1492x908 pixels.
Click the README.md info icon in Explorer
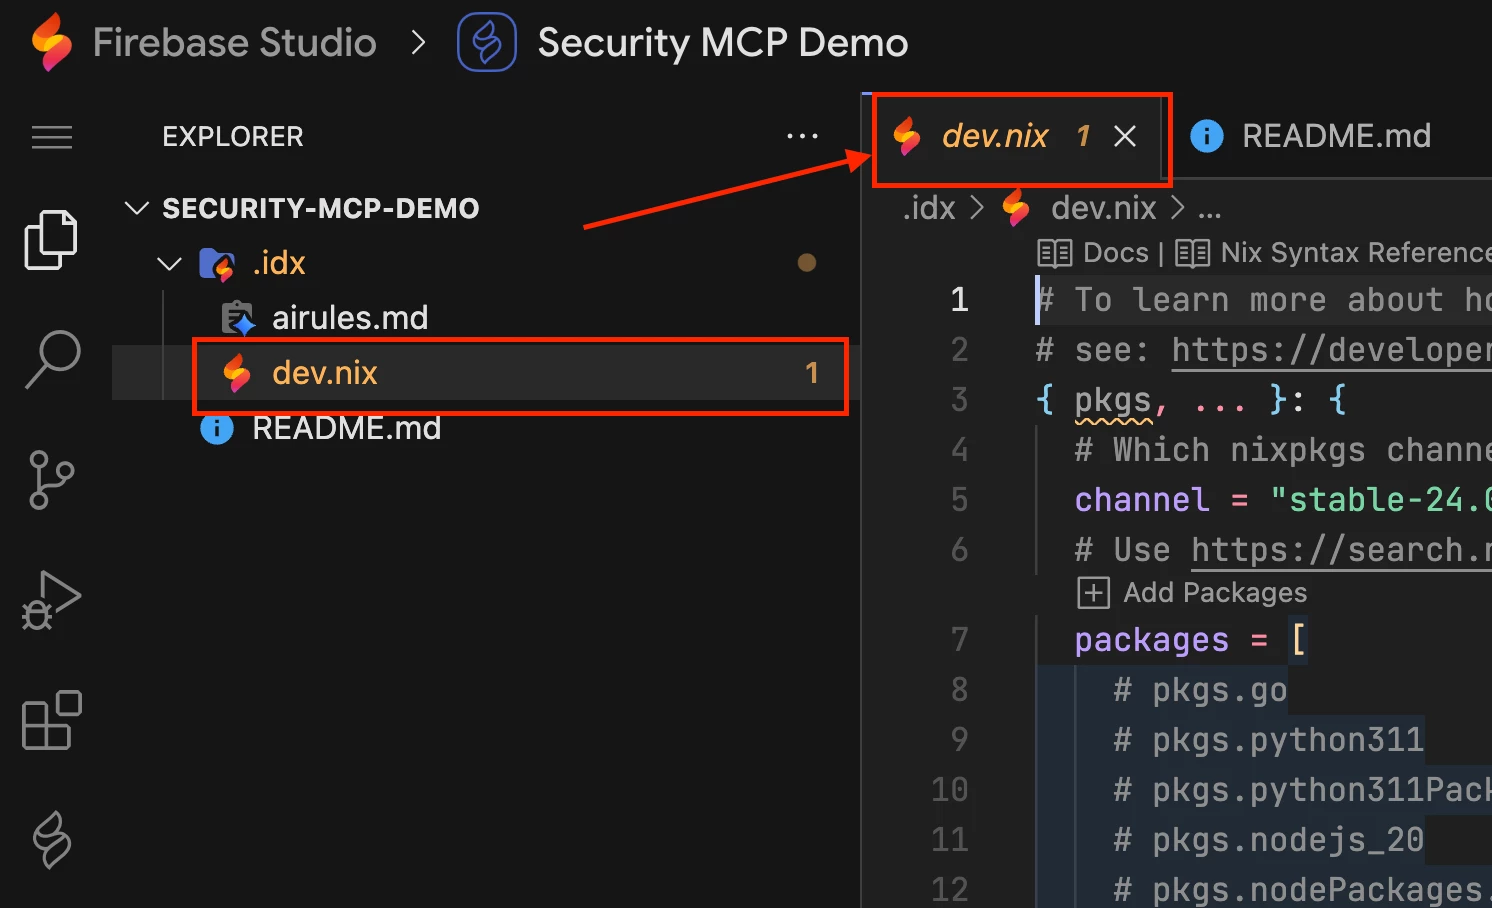(217, 429)
